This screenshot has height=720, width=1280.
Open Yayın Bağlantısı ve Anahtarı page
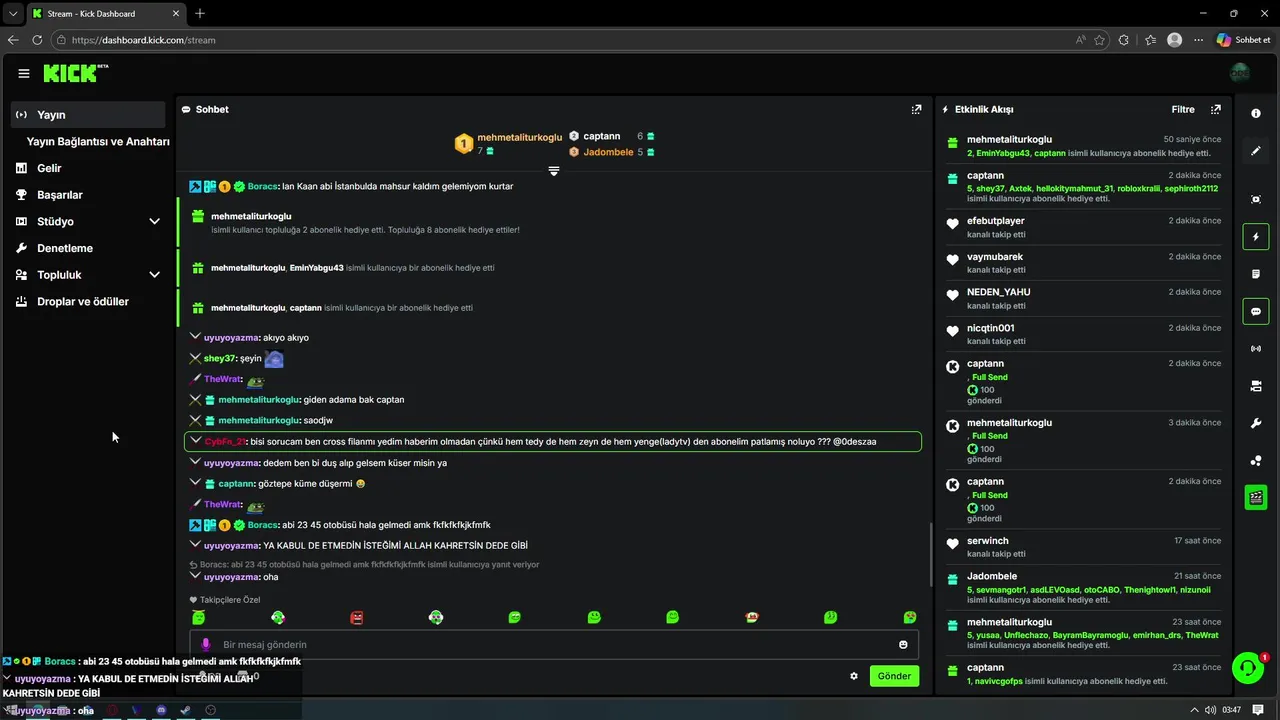pos(98,142)
